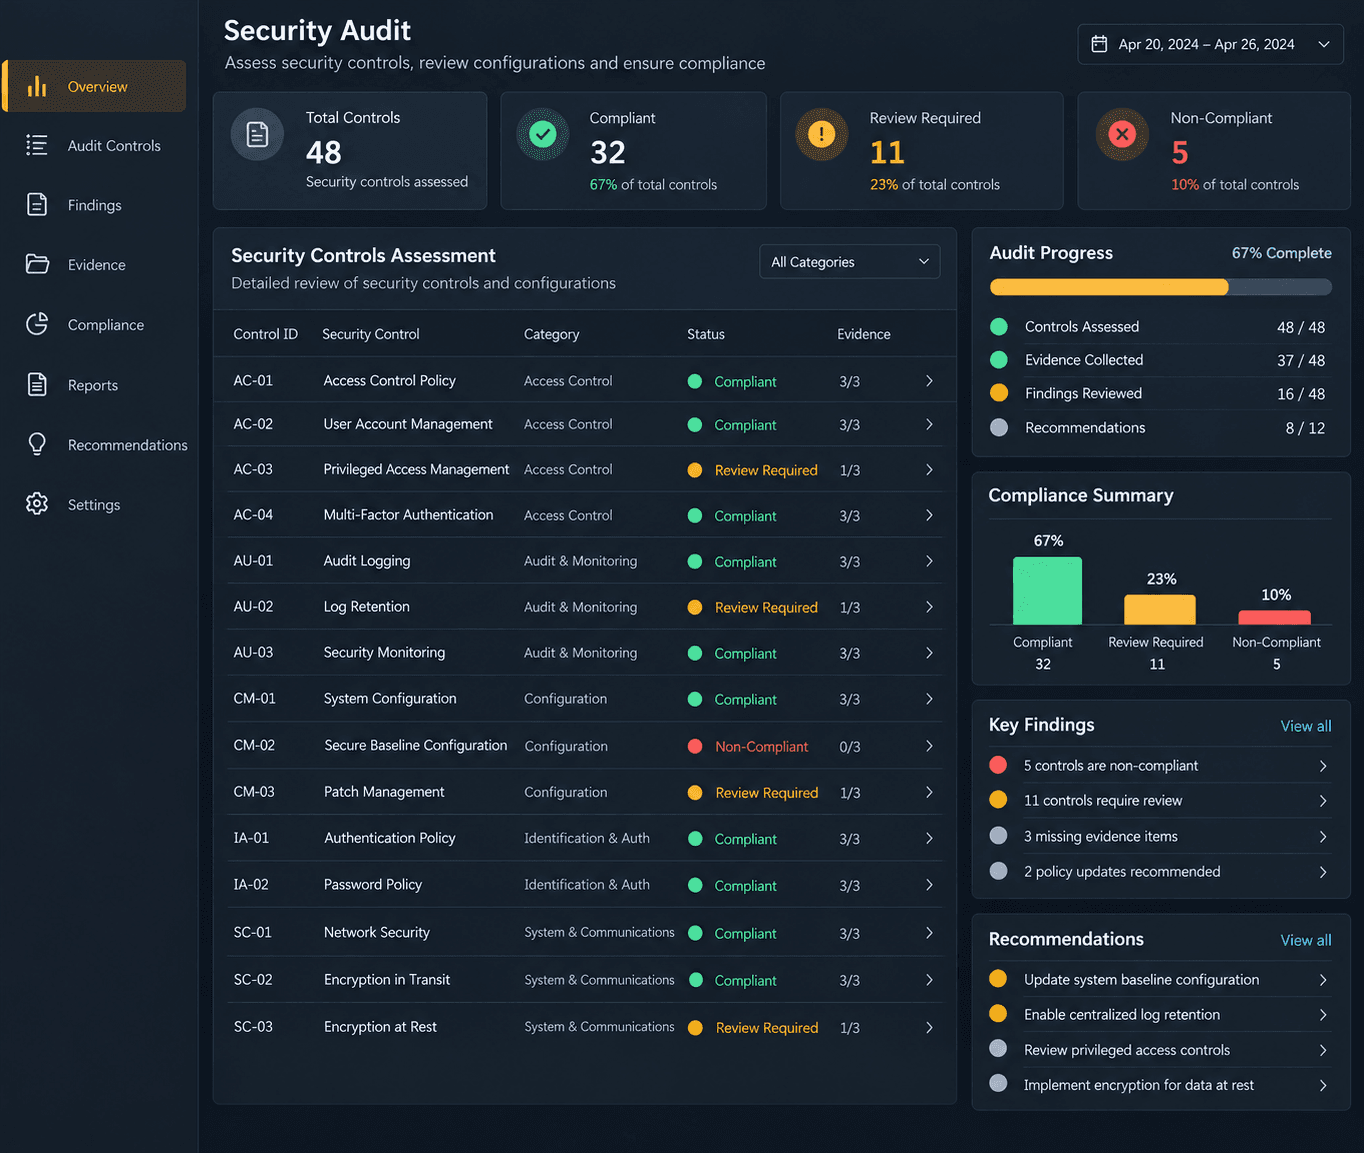Go to the Overview menu item
Screen dimensions: 1364x1153
click(x=94, y=86)
